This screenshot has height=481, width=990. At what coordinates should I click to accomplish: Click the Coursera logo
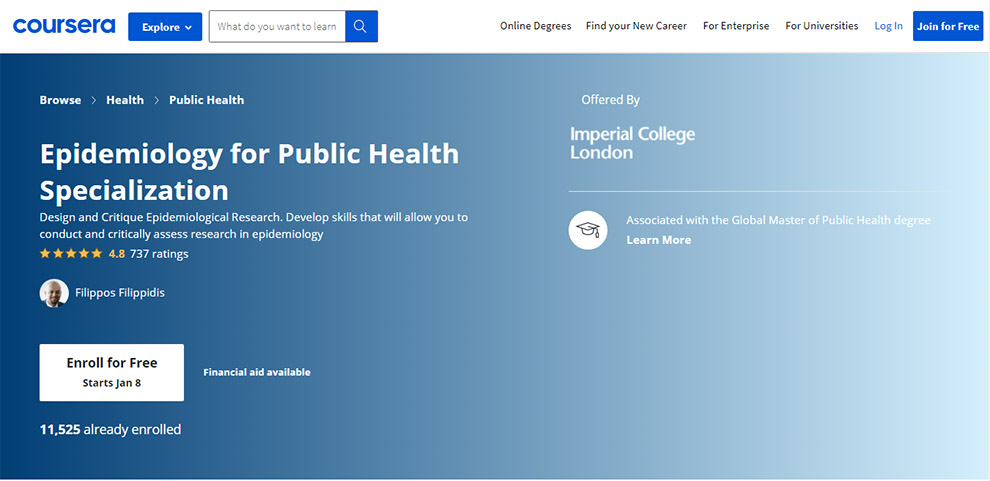pos(64,26)
